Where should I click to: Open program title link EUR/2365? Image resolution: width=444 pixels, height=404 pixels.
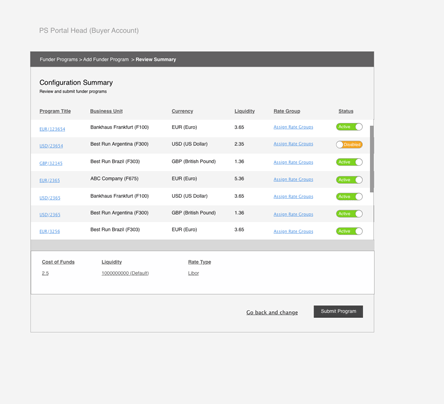tap(50, 180)
